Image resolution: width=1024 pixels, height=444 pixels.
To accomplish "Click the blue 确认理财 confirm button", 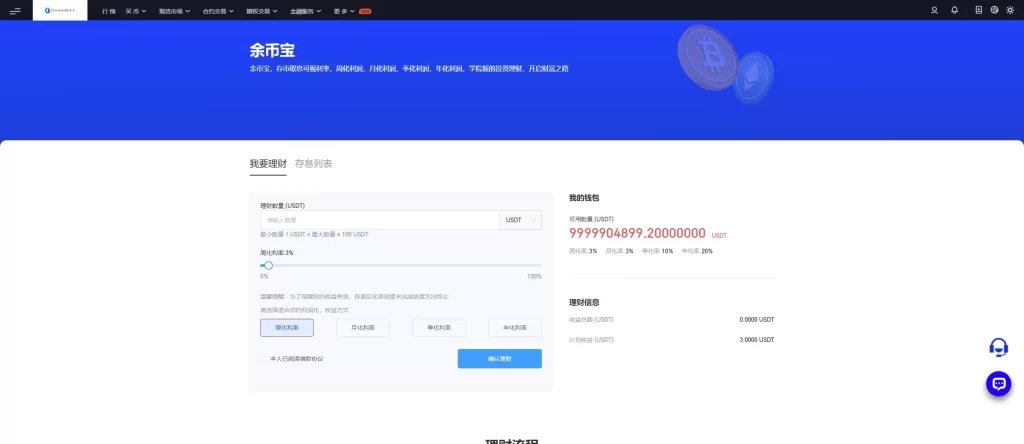I will tap(500, 358).
